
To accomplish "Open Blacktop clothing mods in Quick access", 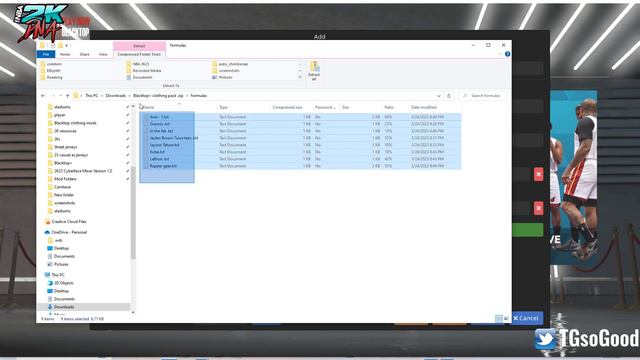I will 72,123.
